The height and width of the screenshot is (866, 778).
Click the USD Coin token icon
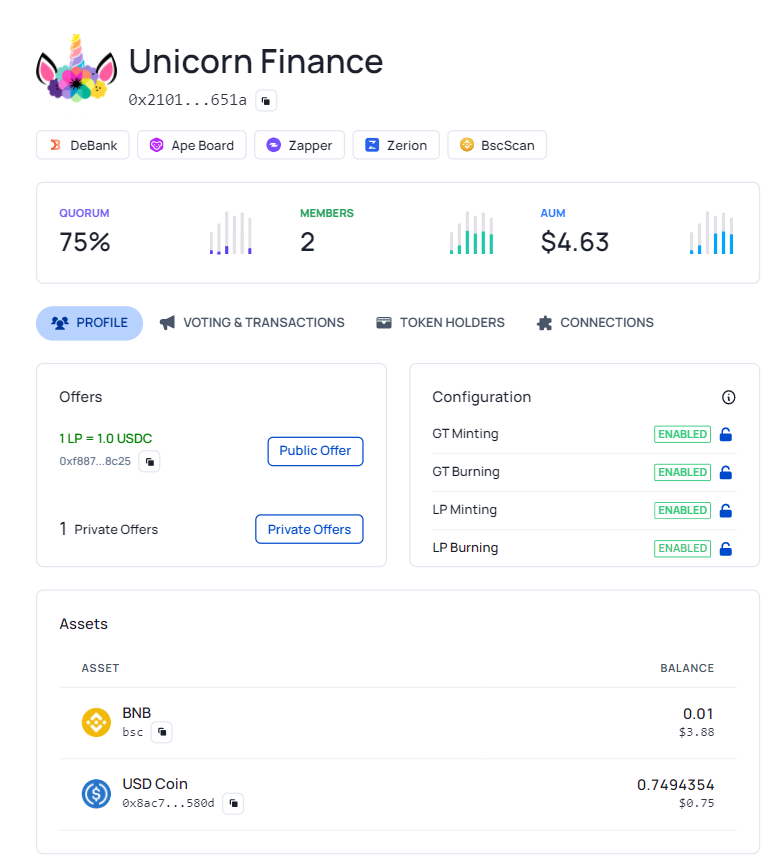pyautogui.click(x=96, y=793)
